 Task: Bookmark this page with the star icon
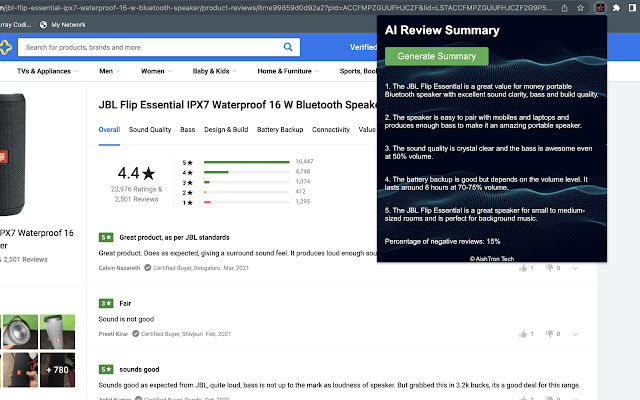[x=580, y=8]
